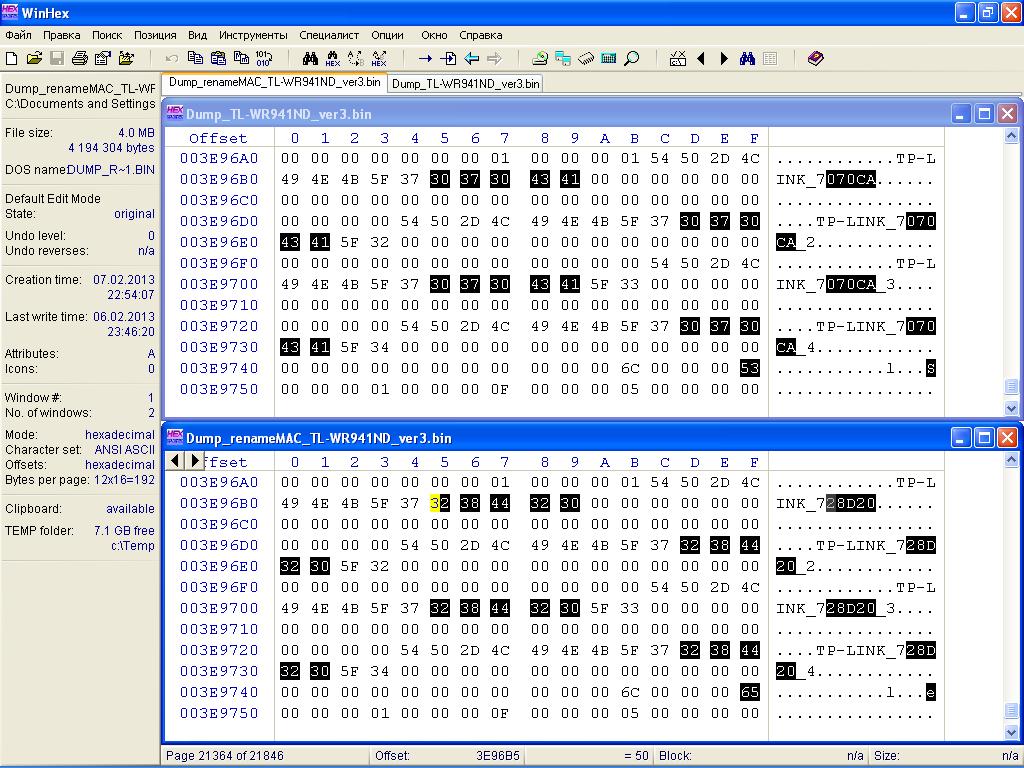Click the Go To Page icon
Image resolution: width=1024 pixels, height=768 pixels.
coord(449,59)
